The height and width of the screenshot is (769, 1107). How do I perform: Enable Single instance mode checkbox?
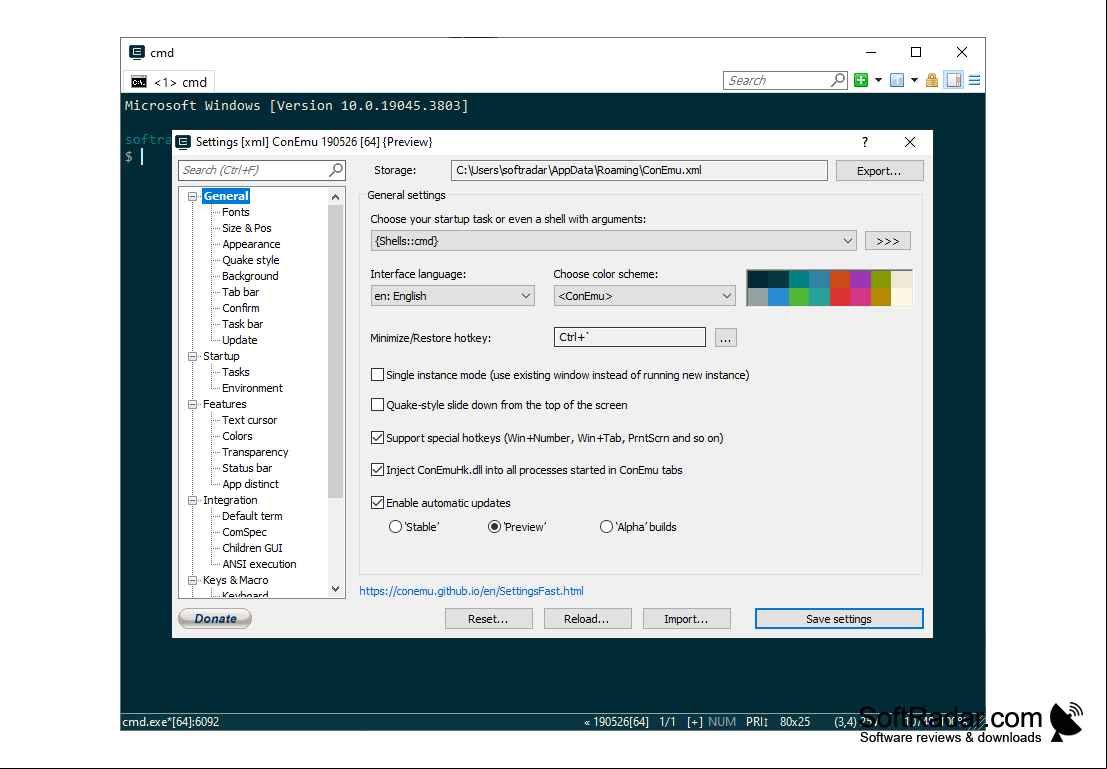click(x=378, y=375)
